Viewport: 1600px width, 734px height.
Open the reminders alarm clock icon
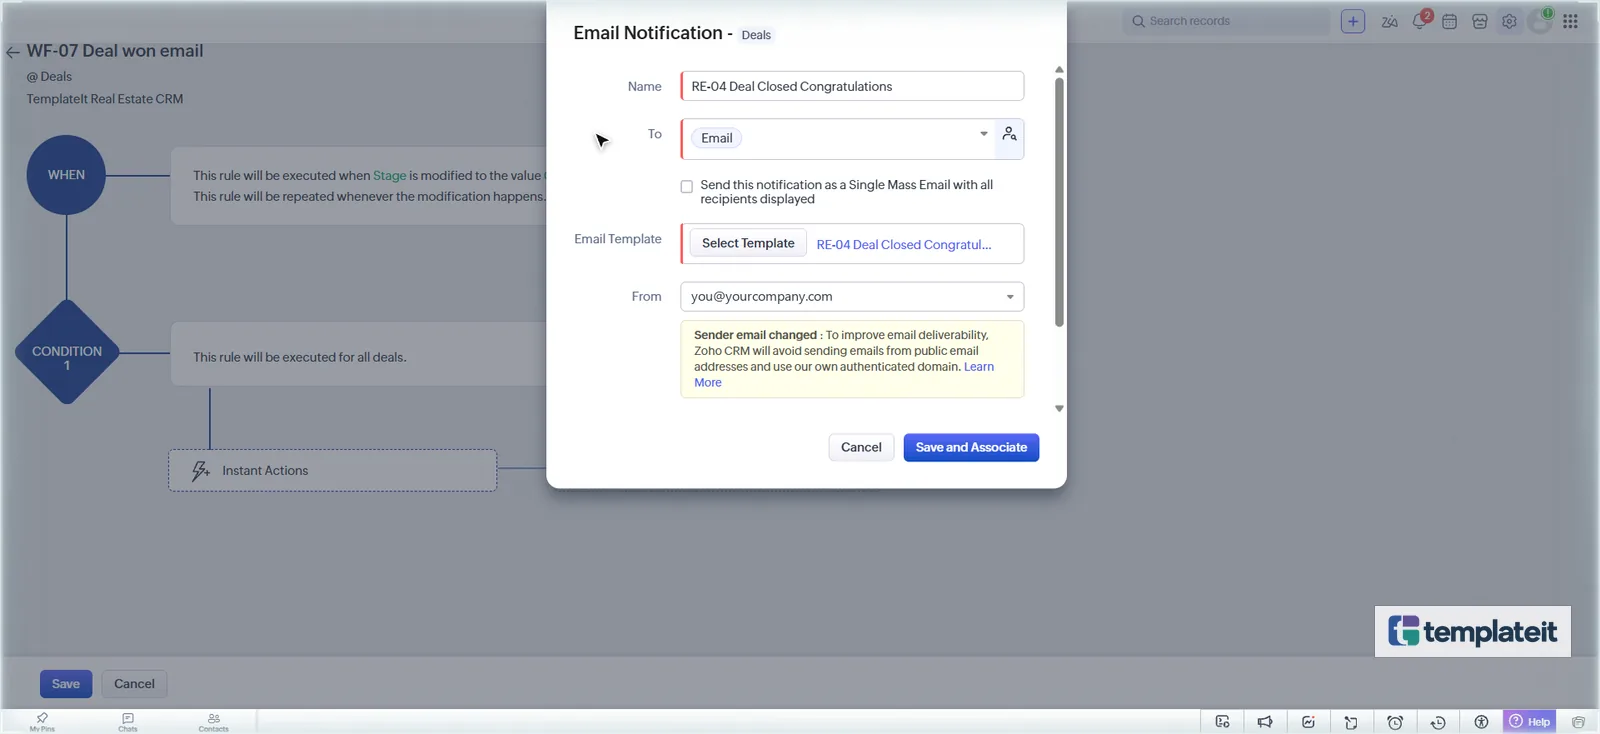pos(1395,722)
